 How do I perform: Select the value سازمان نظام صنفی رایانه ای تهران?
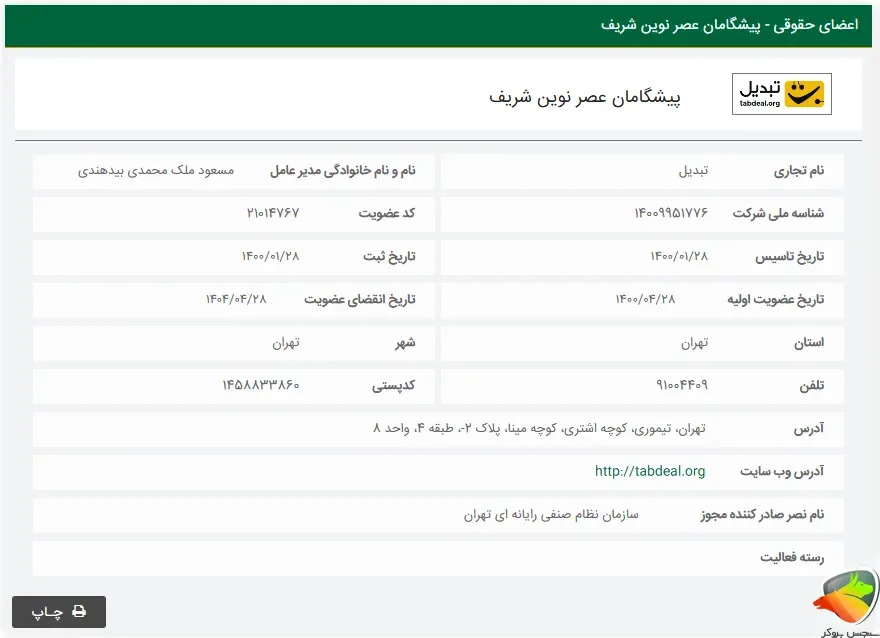[x=551, y=515]
